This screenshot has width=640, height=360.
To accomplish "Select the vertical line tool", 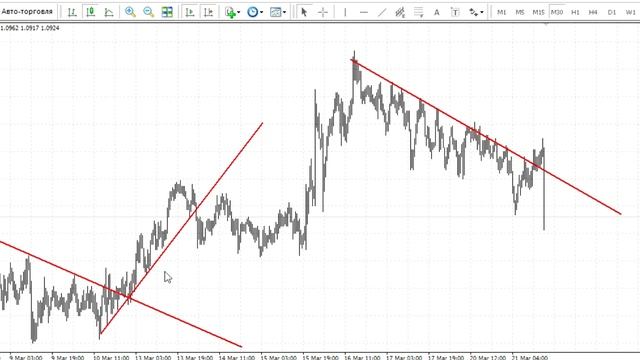I will point(345,12).
